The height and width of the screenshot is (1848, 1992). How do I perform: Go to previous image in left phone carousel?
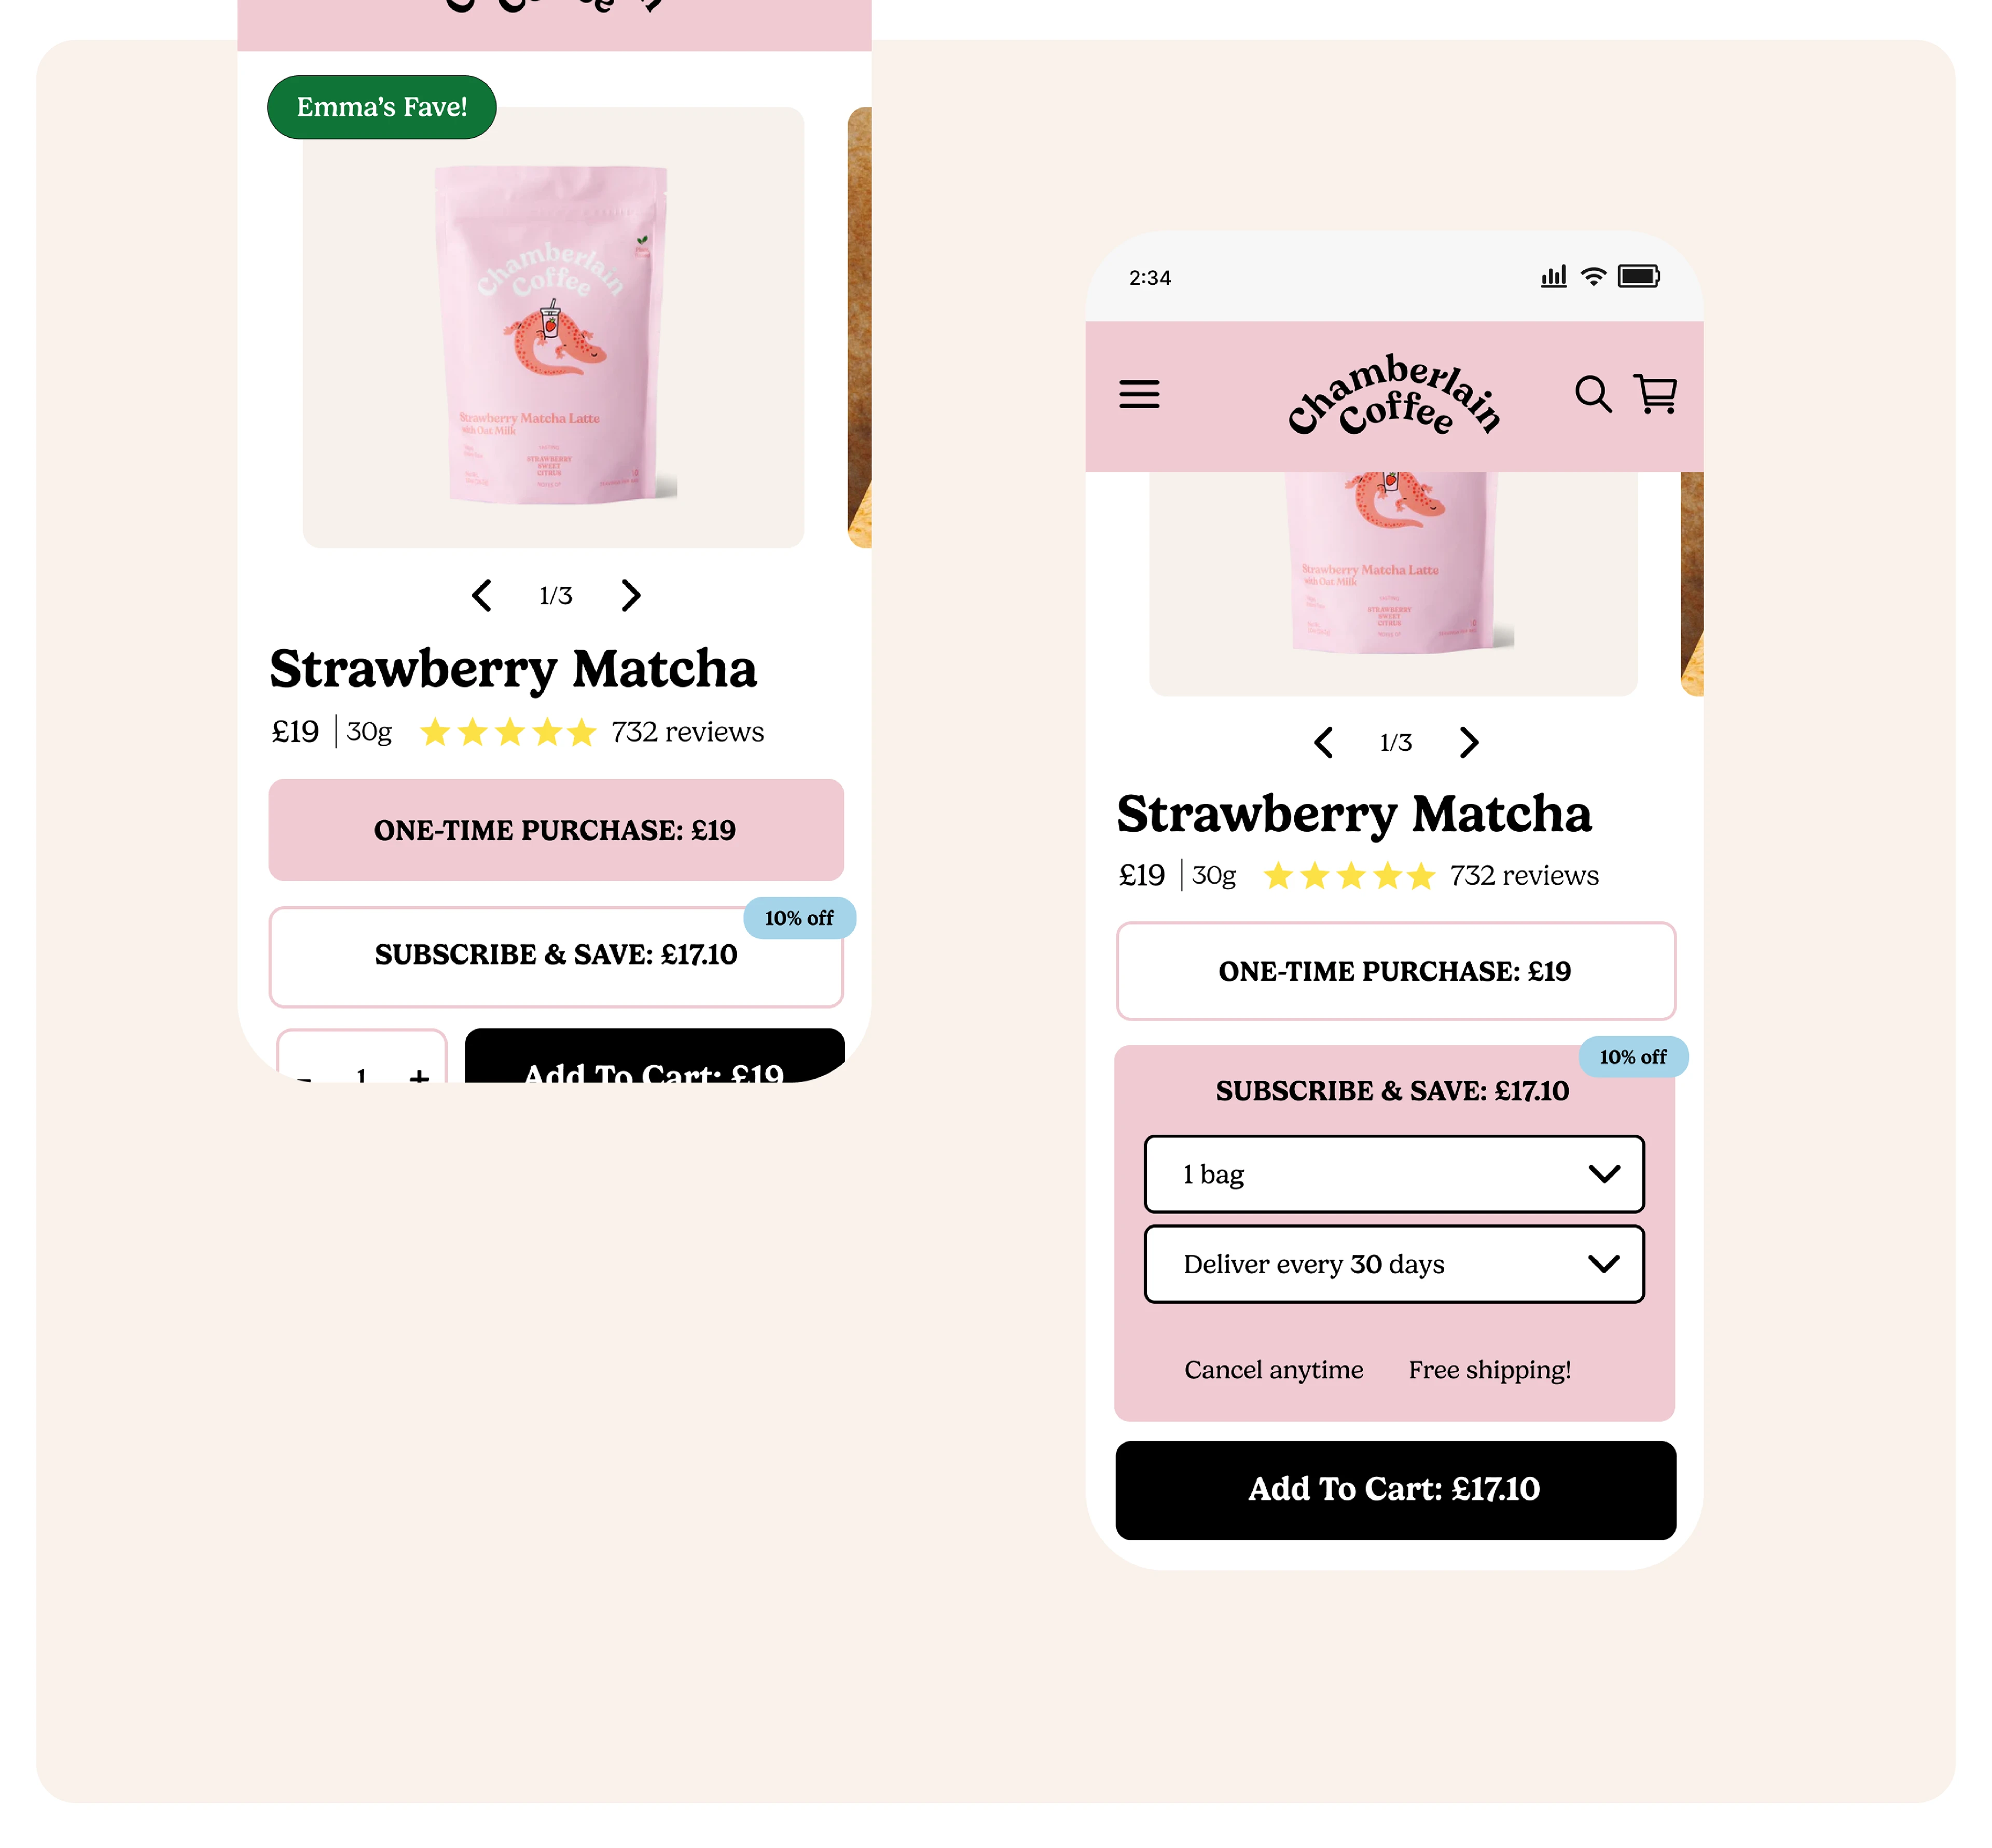tap(482, 595)
